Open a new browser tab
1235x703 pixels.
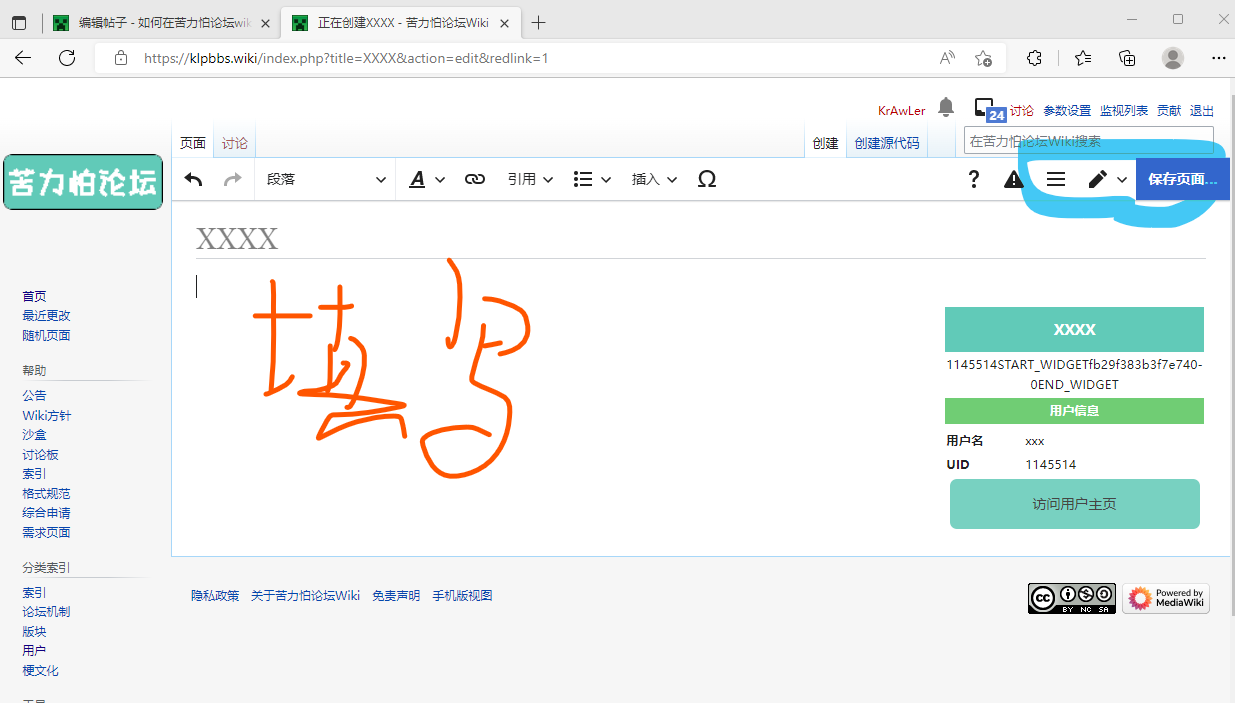tap(539, 22)
